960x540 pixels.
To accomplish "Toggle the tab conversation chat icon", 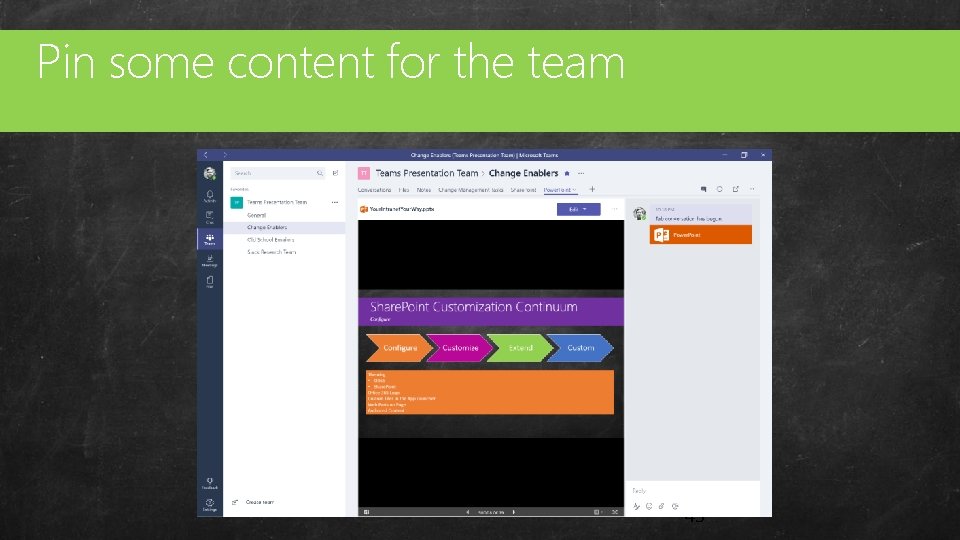I will point(703,189).
